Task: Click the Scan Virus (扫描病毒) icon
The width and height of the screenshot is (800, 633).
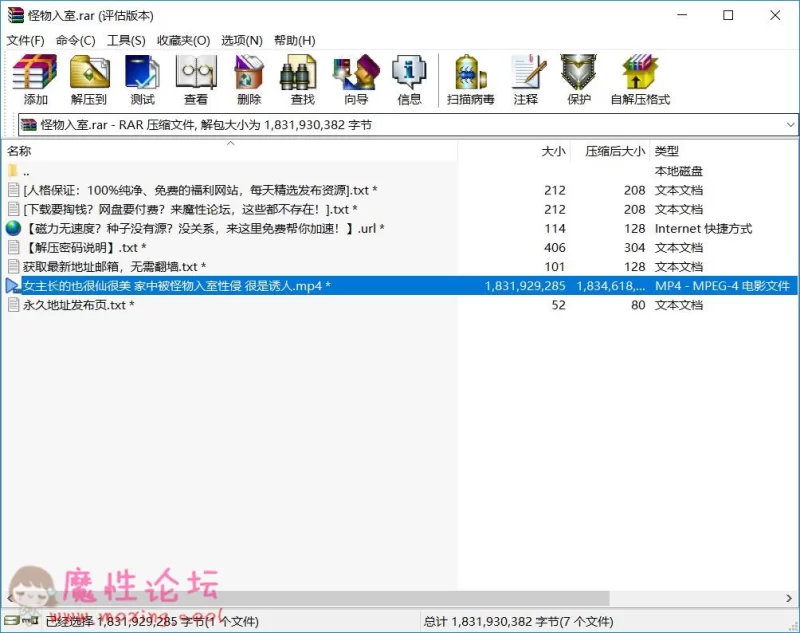Action: pyautogui.click(x=470, y=72)
